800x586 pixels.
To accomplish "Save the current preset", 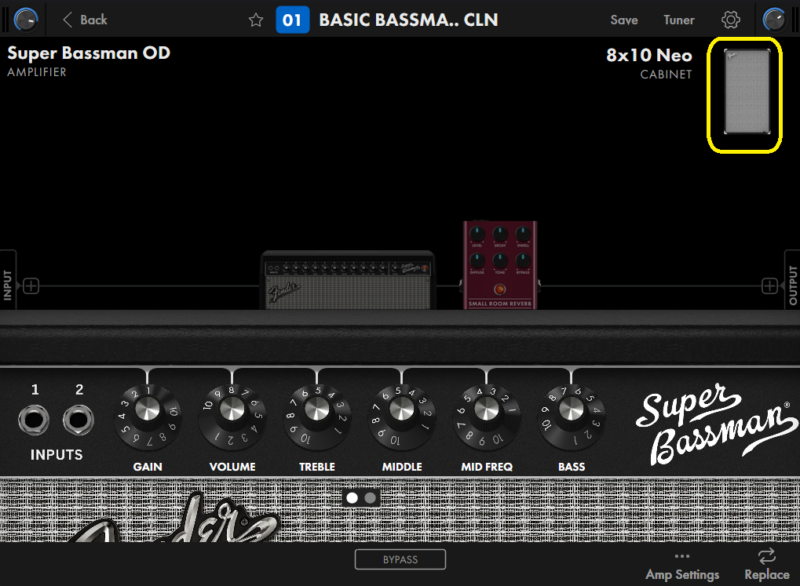I will click(x=624, y=20).
